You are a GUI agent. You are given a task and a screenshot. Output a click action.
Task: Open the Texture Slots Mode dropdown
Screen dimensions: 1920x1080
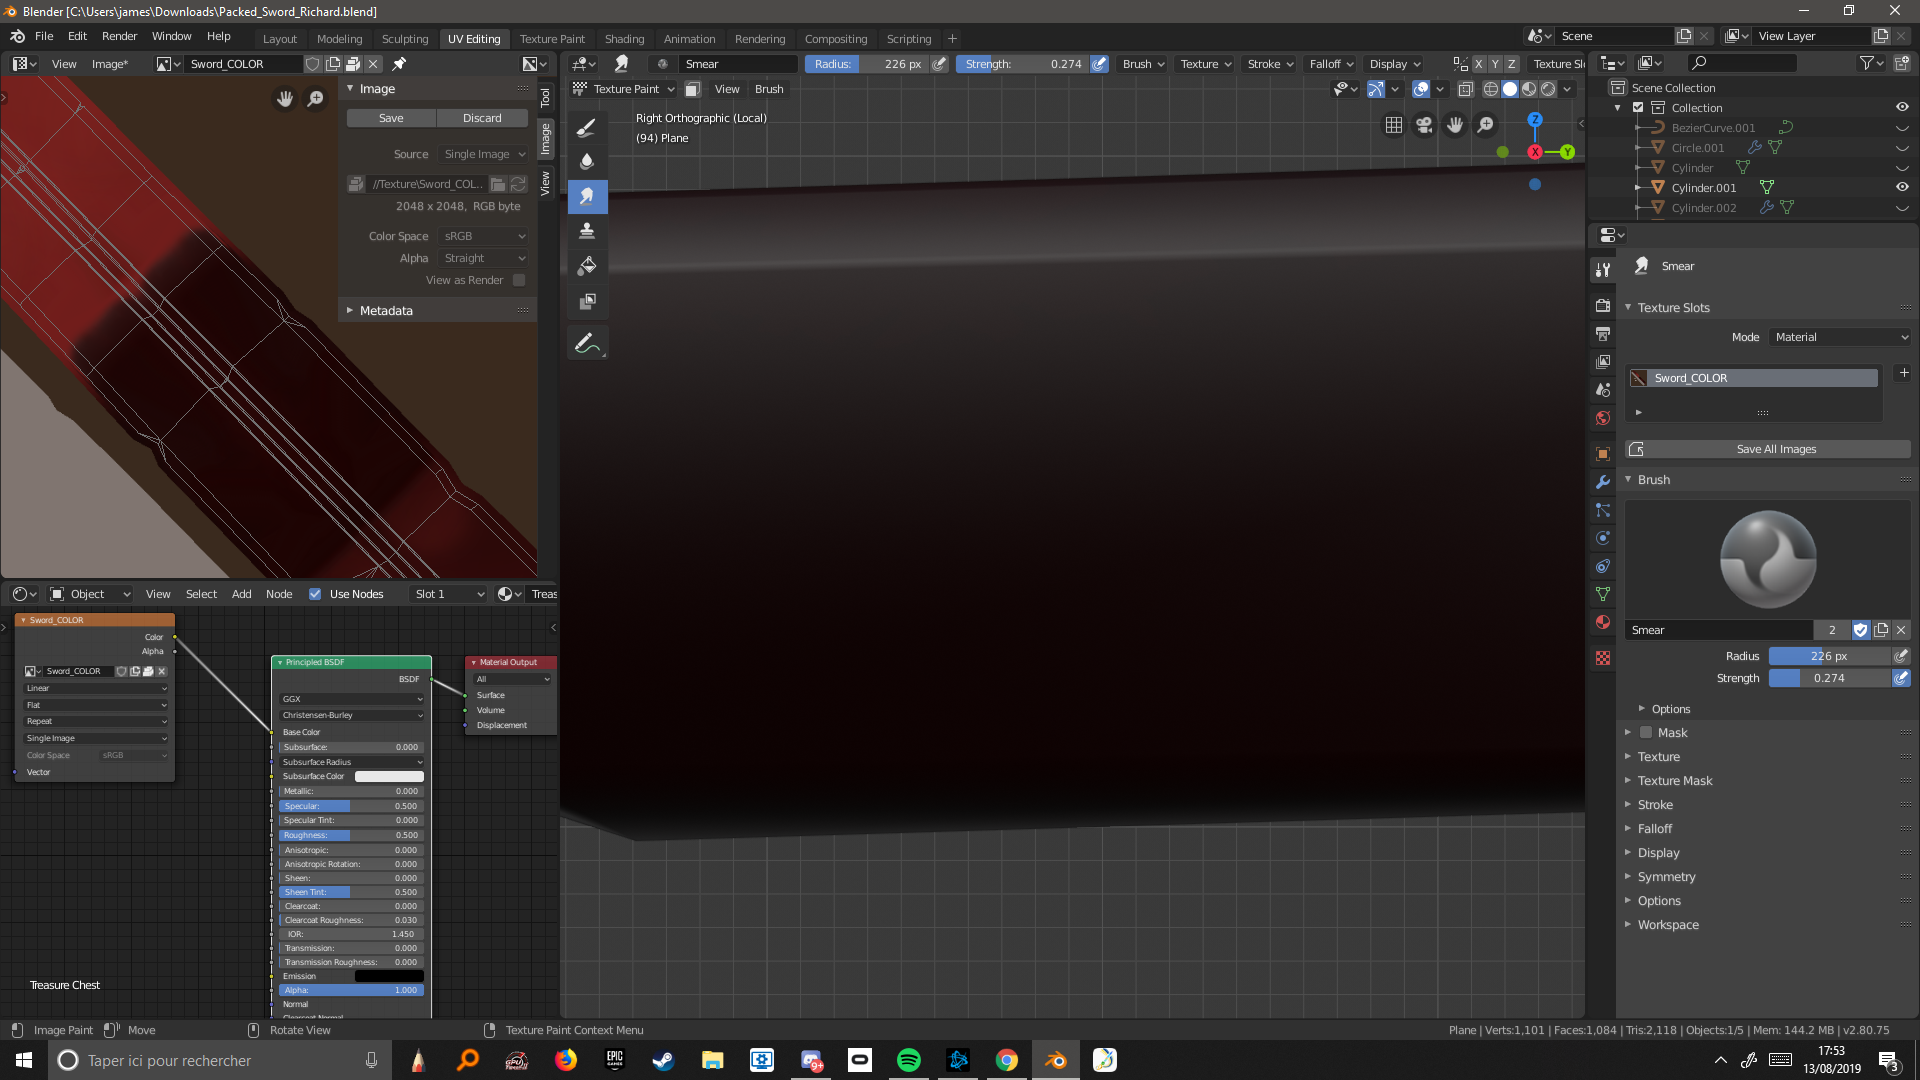1840,337
